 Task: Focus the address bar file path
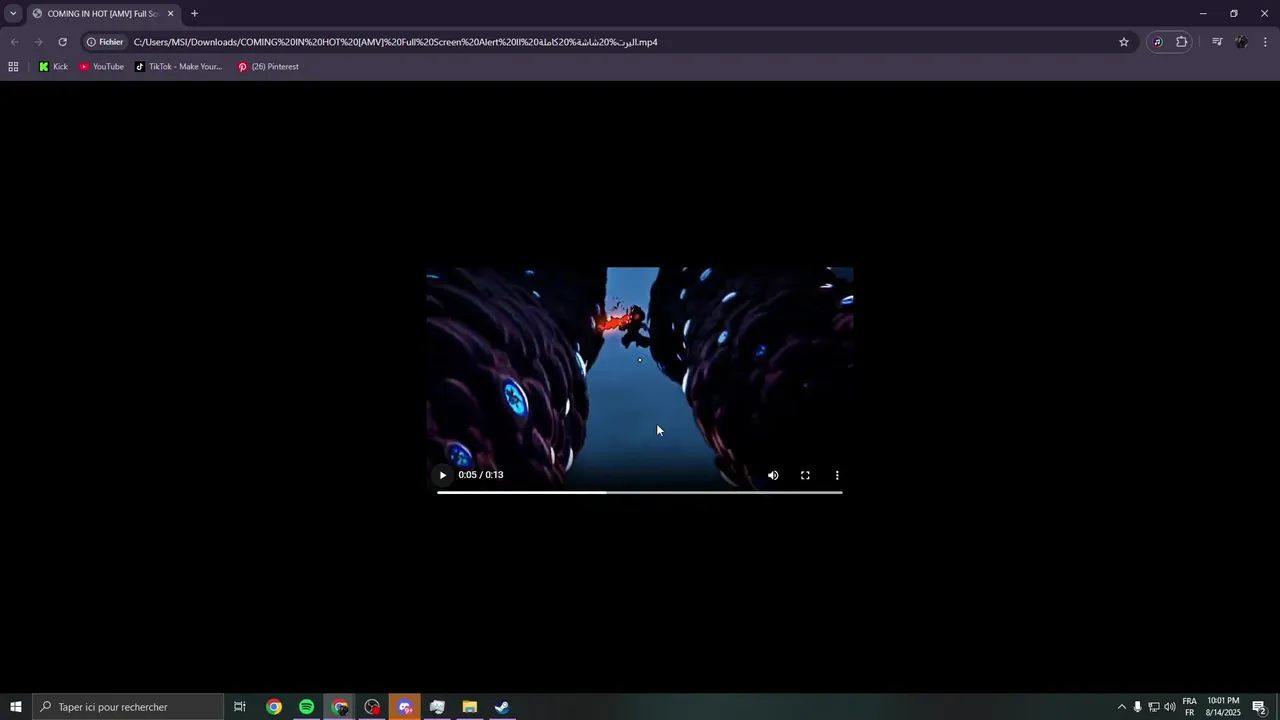[396, 42]
